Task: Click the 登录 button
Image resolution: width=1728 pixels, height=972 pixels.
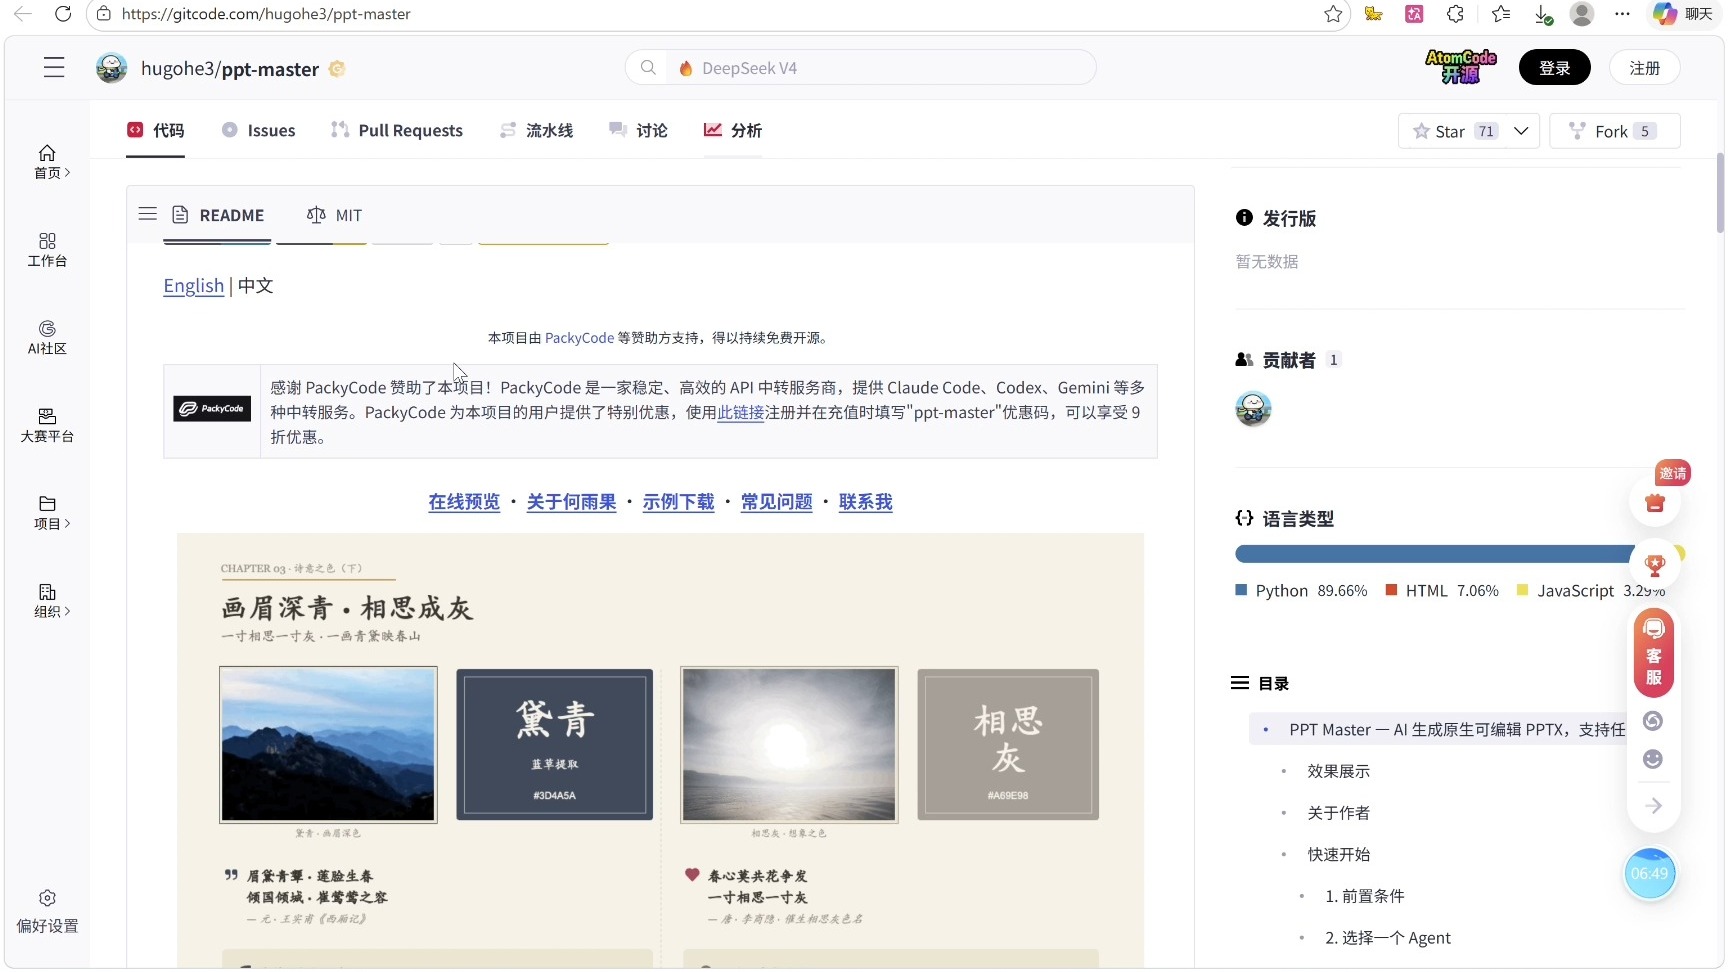Action: pyautogui.click(x=1555, y=68)
